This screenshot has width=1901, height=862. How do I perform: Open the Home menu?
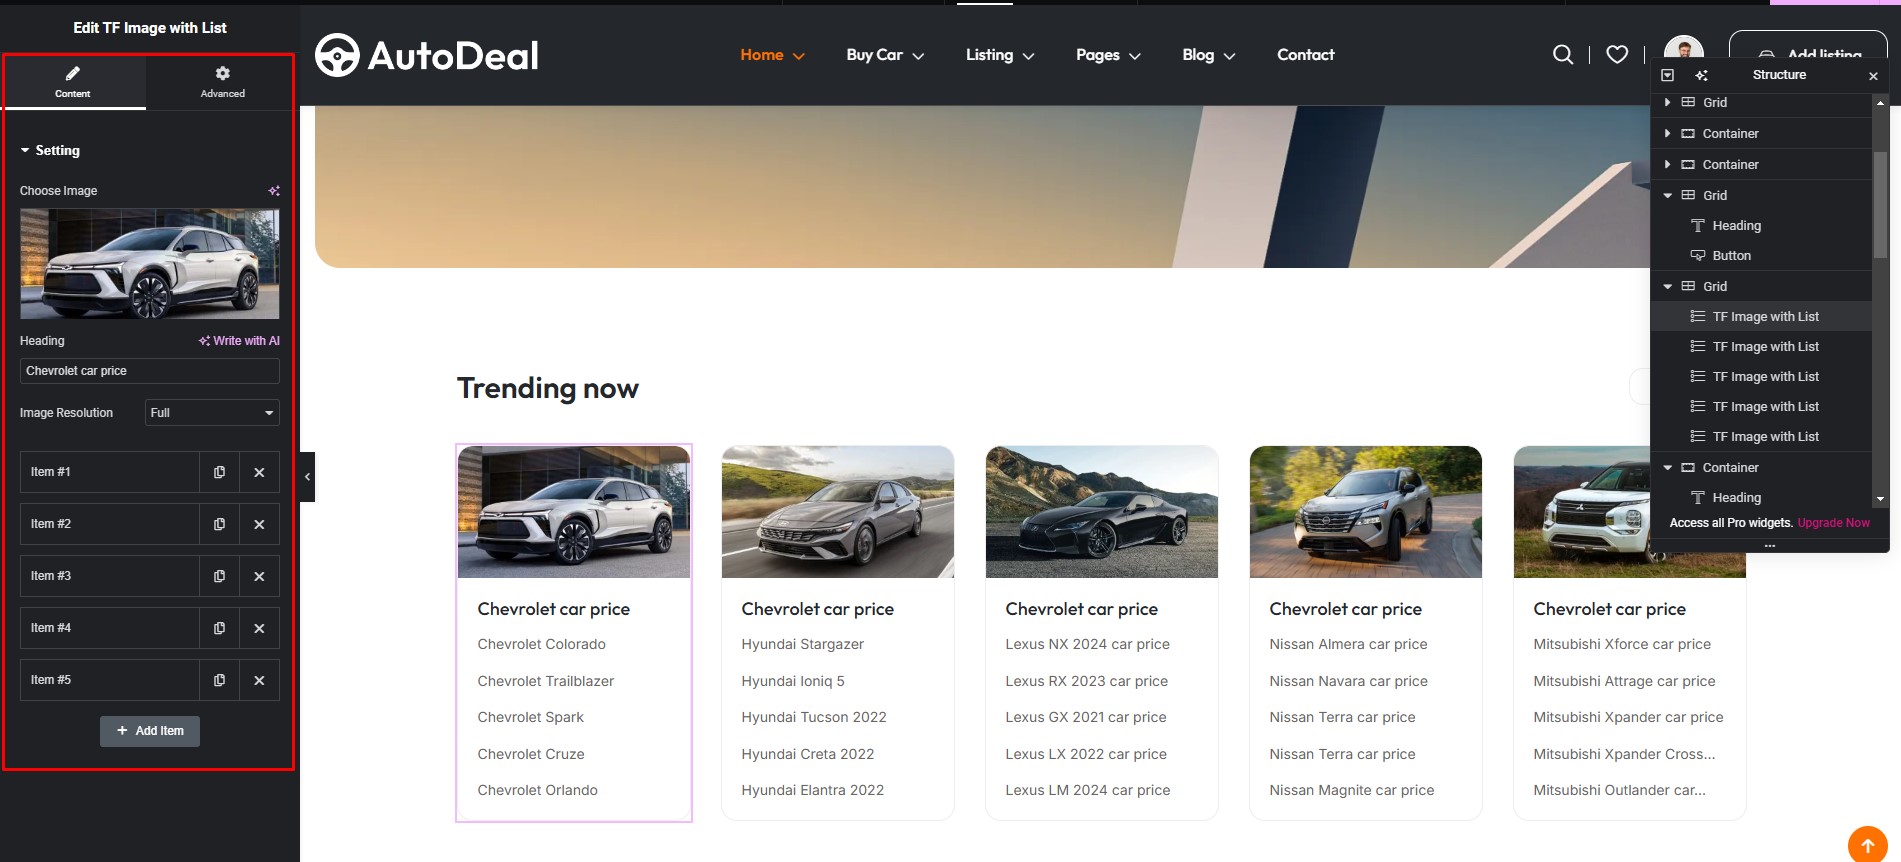tap(772, 55)
